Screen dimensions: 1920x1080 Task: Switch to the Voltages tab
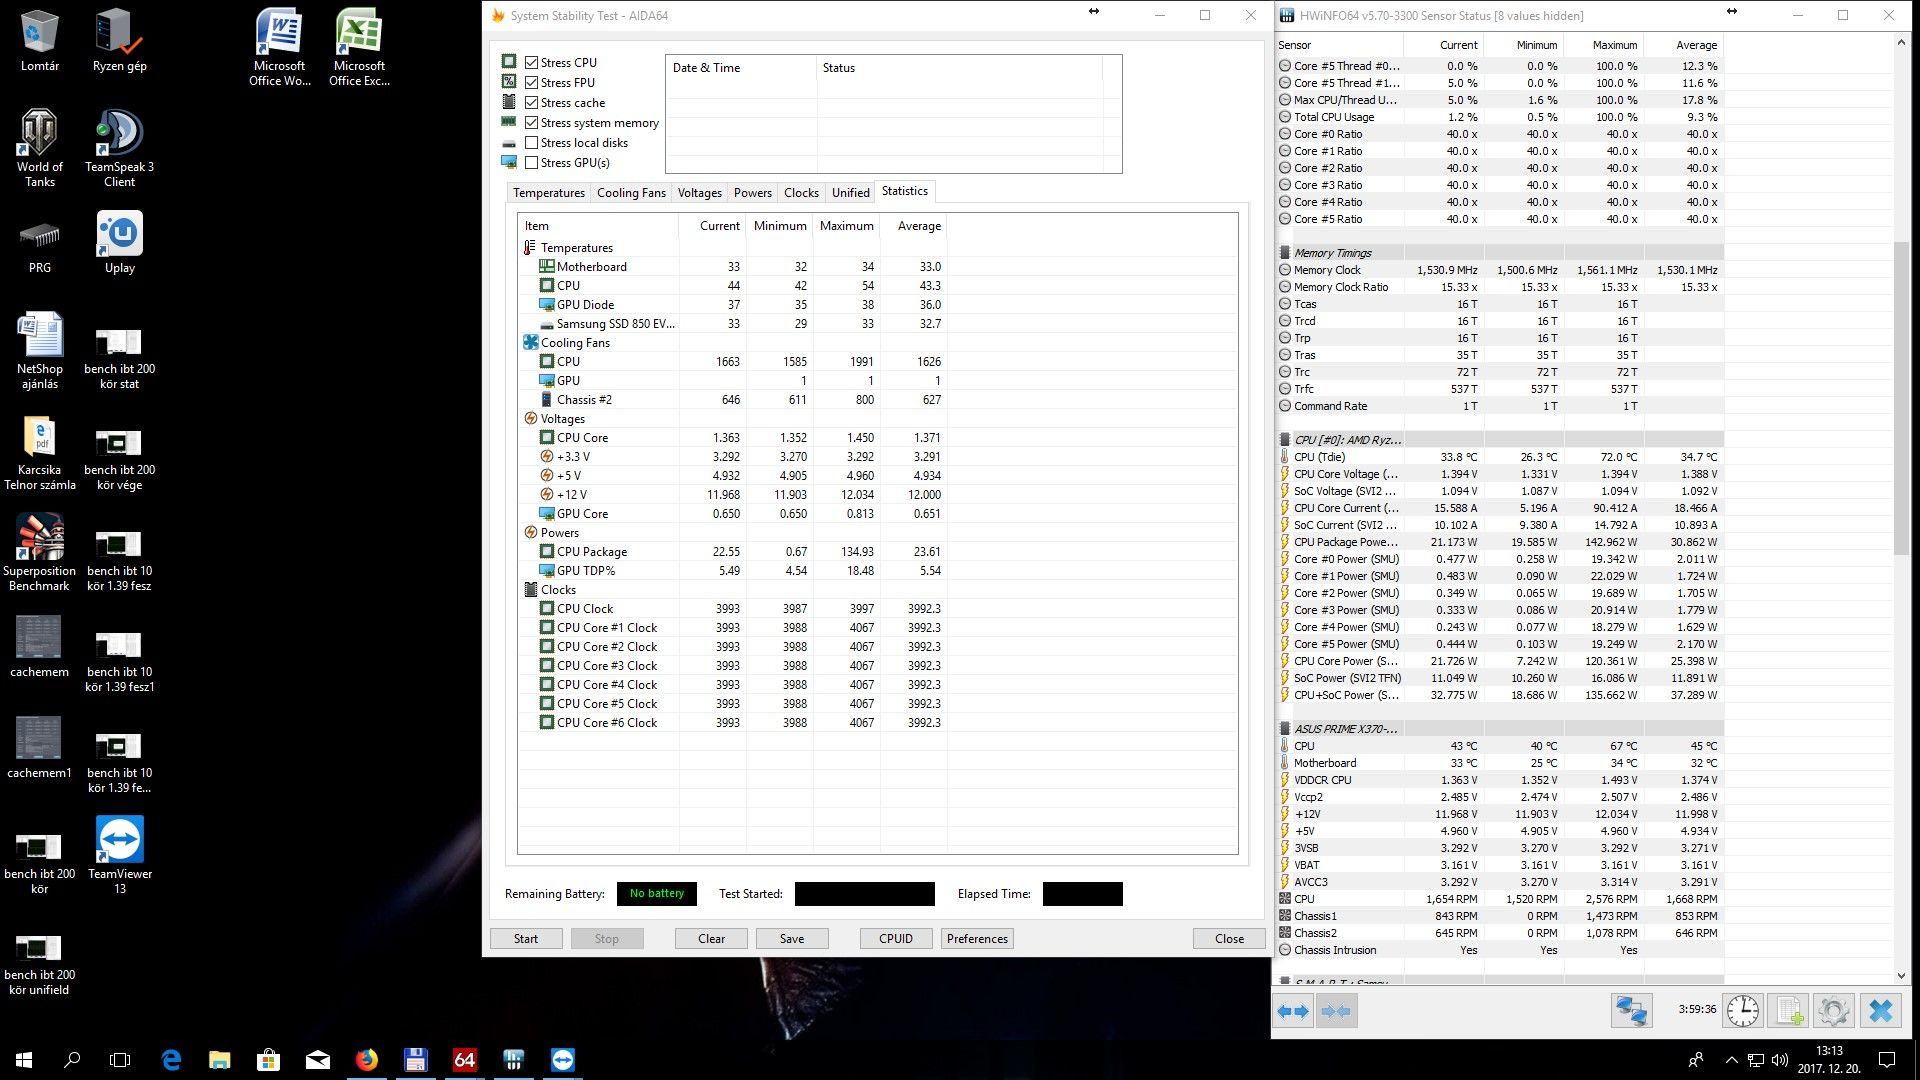(699, 193)
